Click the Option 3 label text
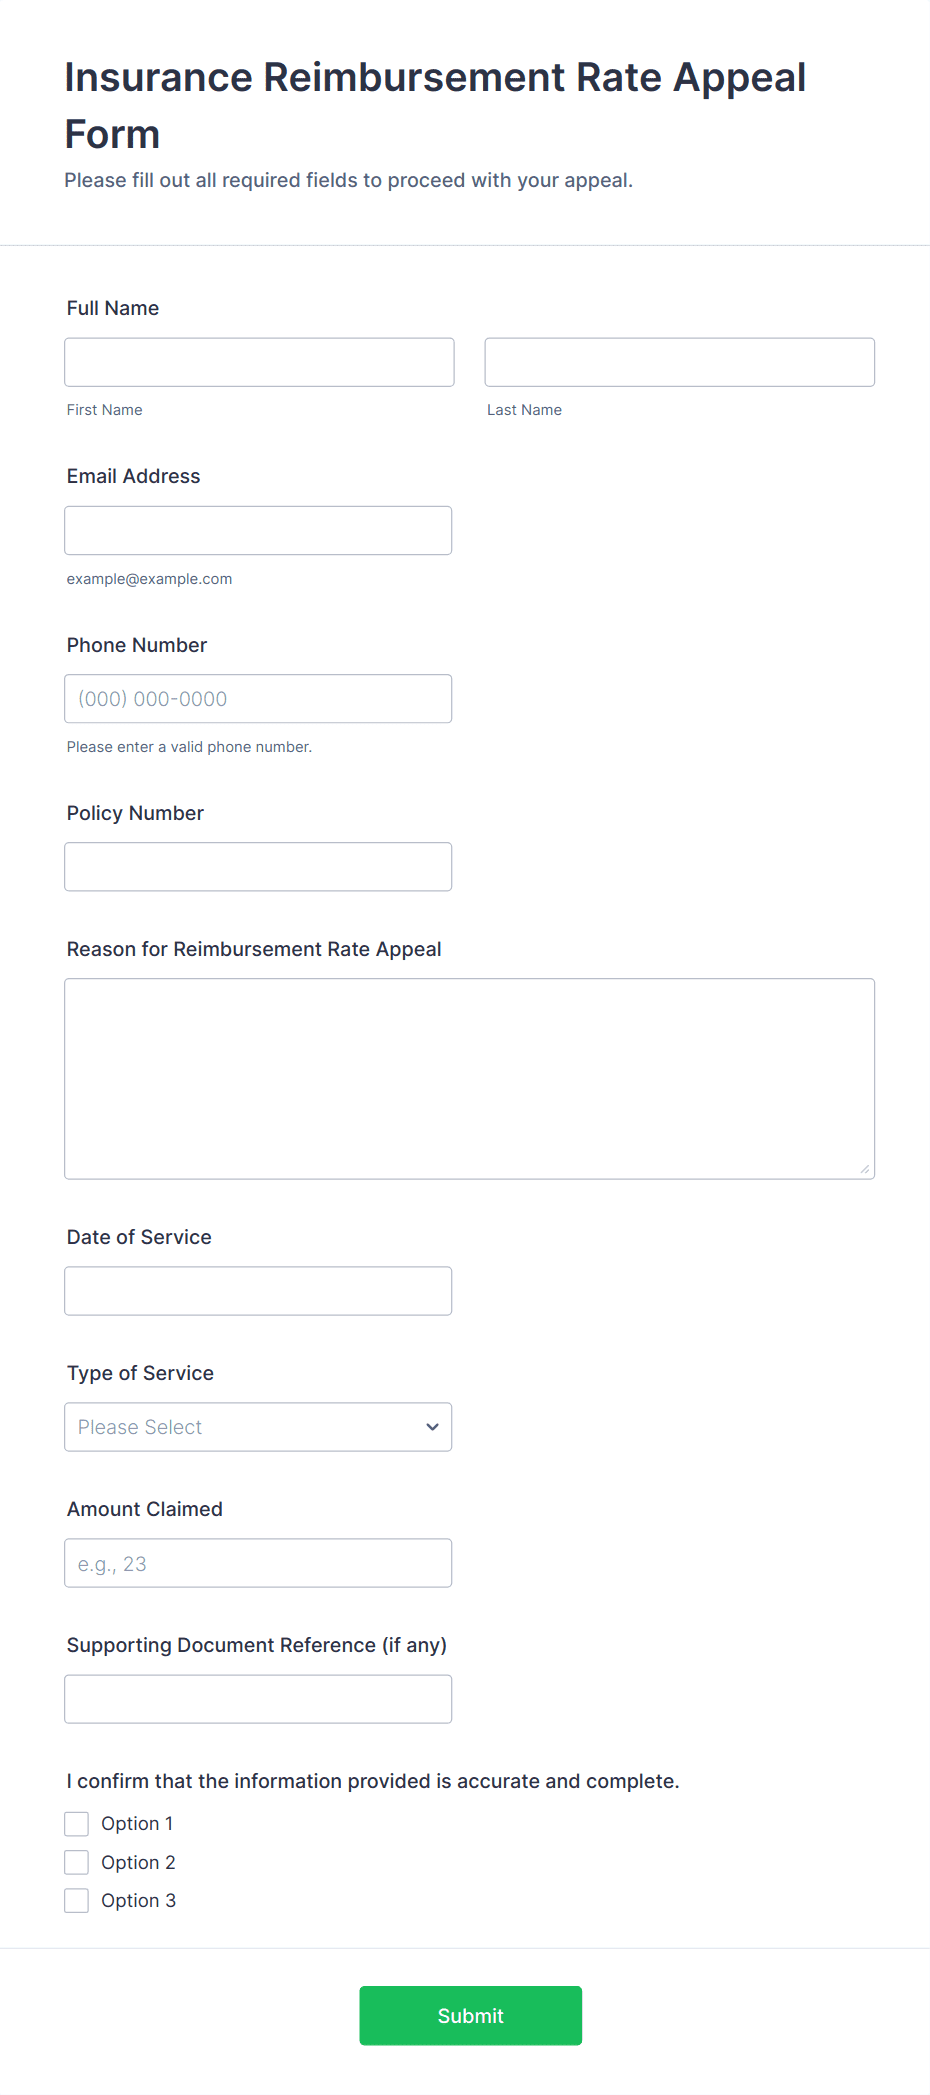930x2095 pixels. coord(138,1900)
